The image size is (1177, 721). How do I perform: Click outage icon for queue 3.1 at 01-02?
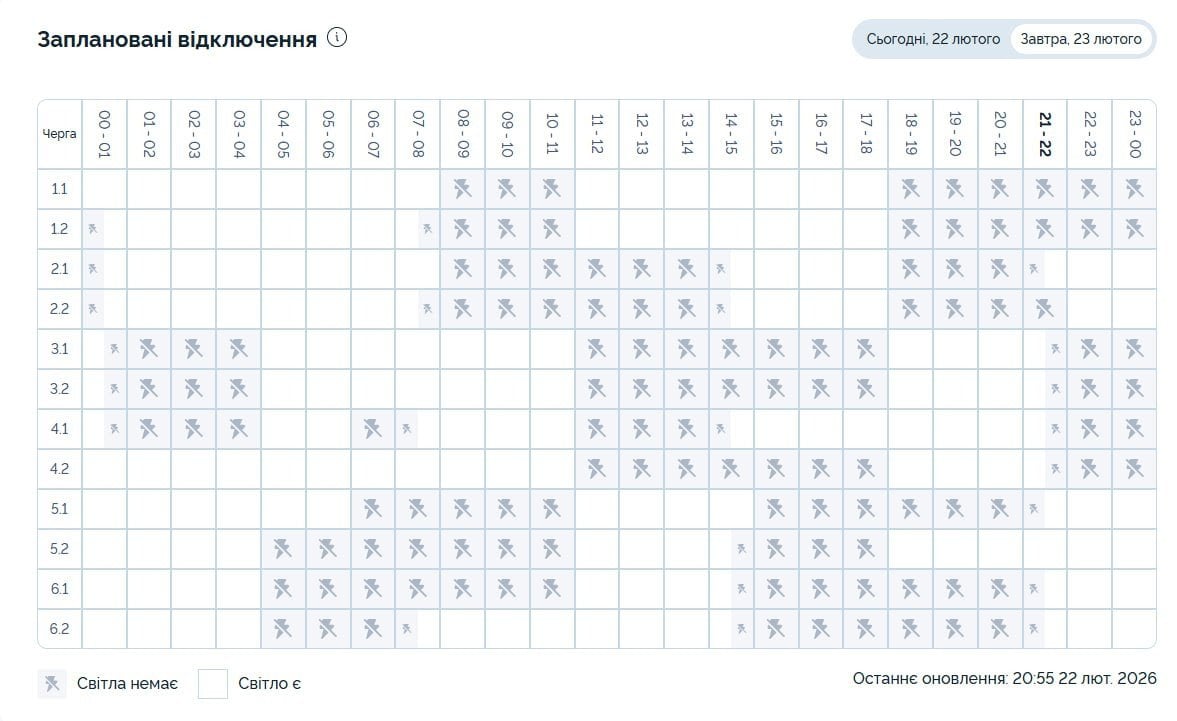click(x=149, y=349)
